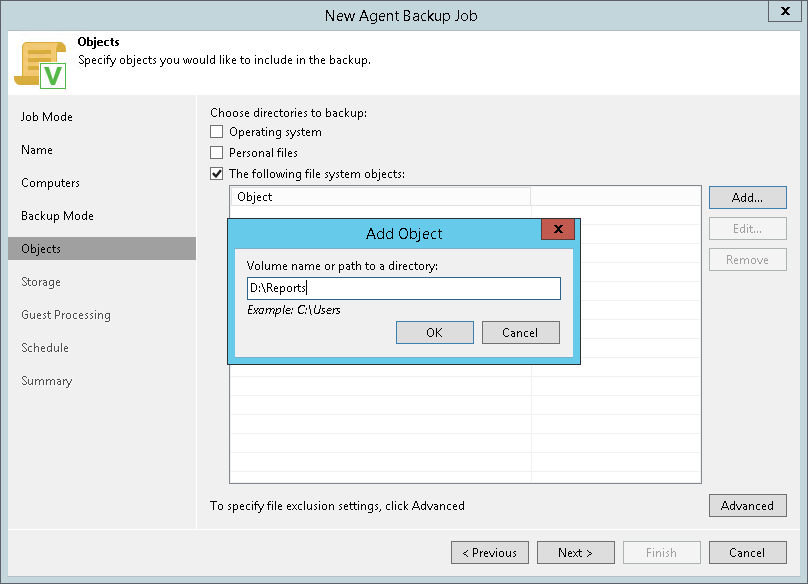This screenshot has width=808, height=584.
Task: Click the directory path input field
Action: 404,288
